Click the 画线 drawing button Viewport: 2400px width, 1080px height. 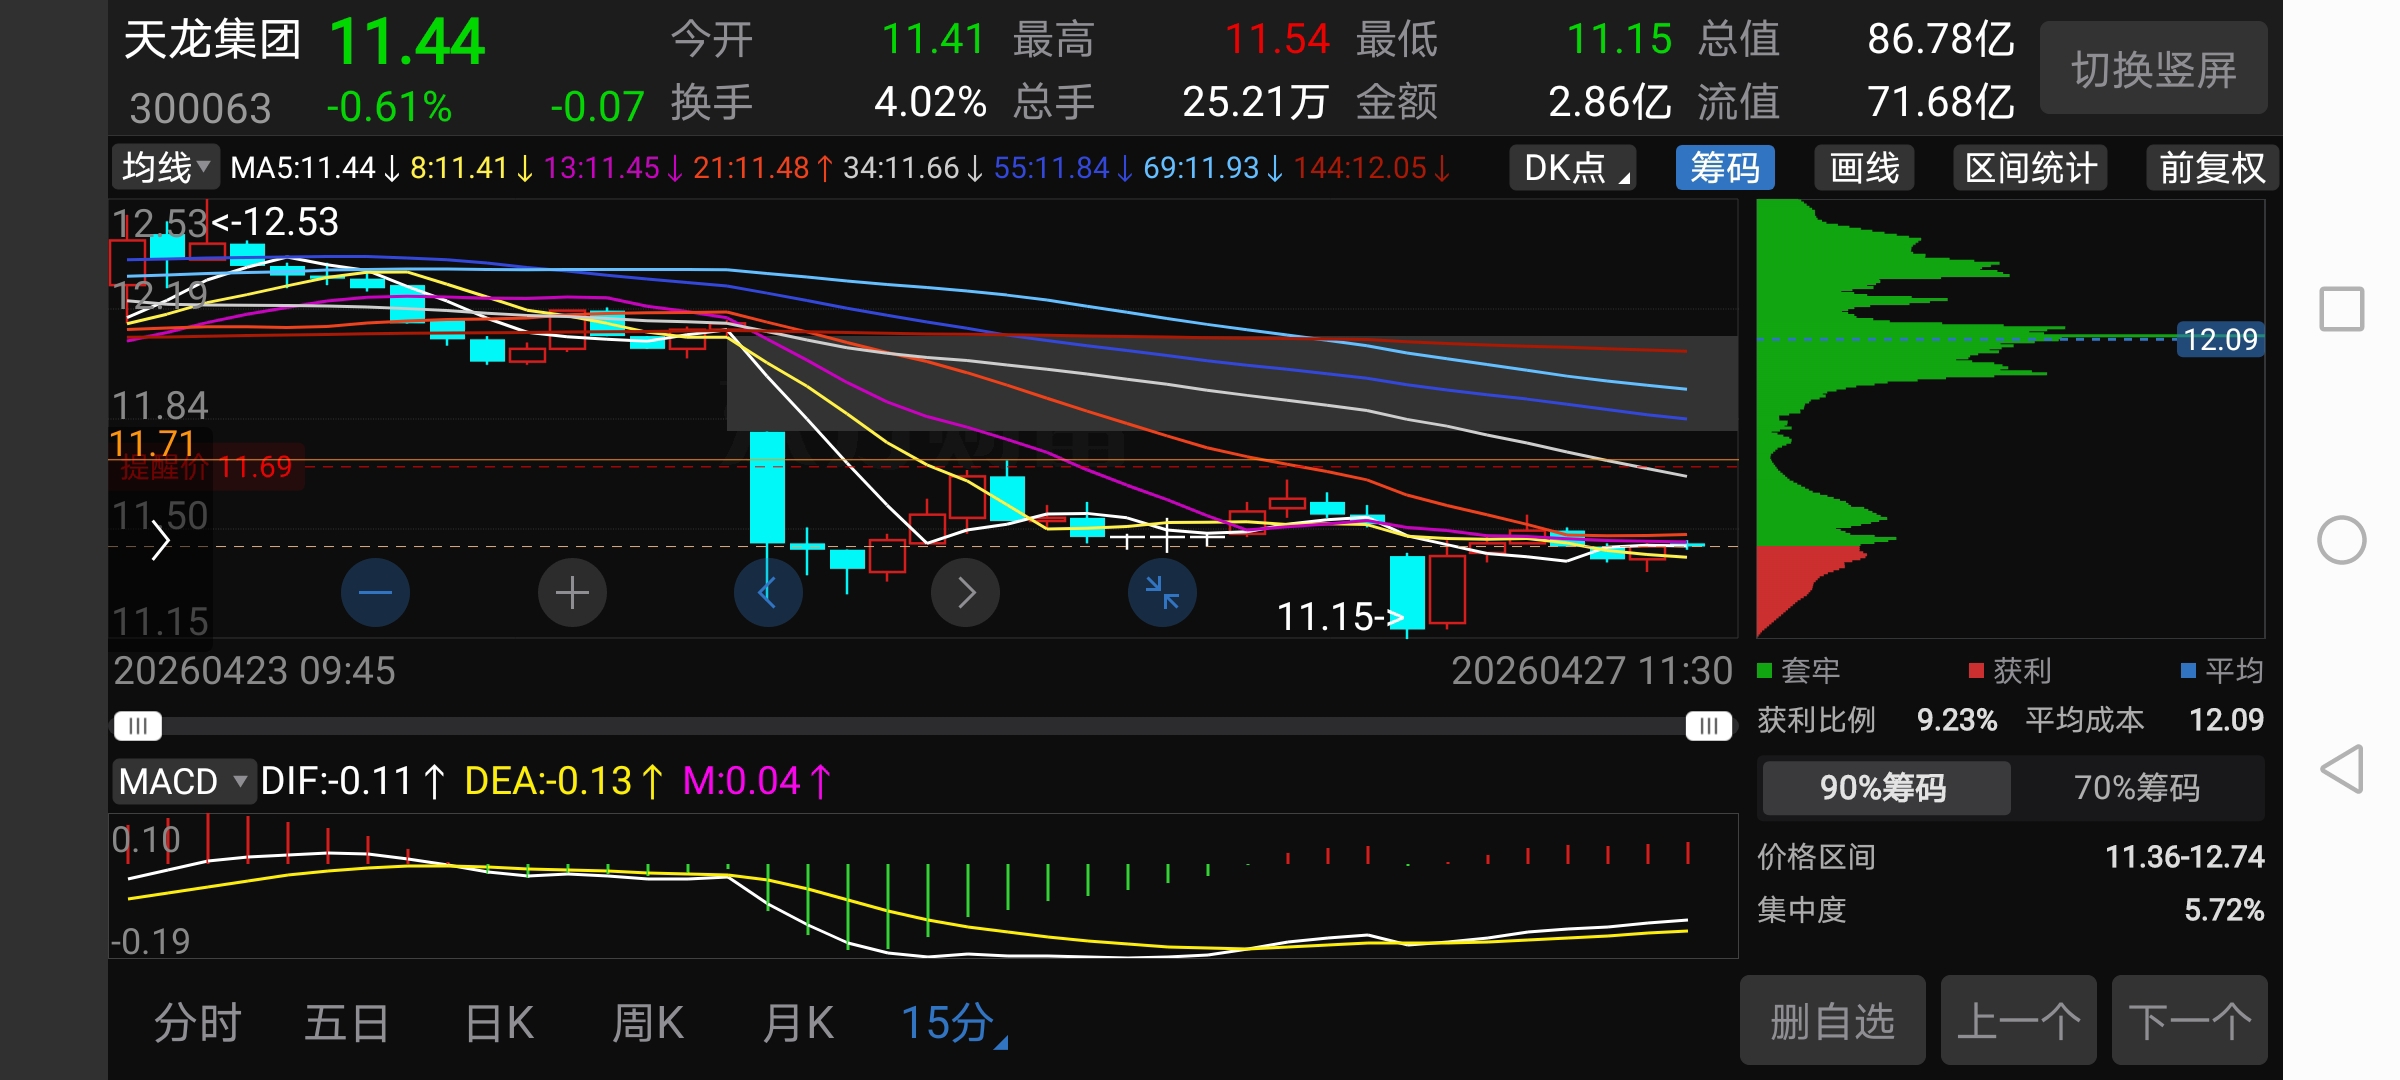[x=1865, y=168]
